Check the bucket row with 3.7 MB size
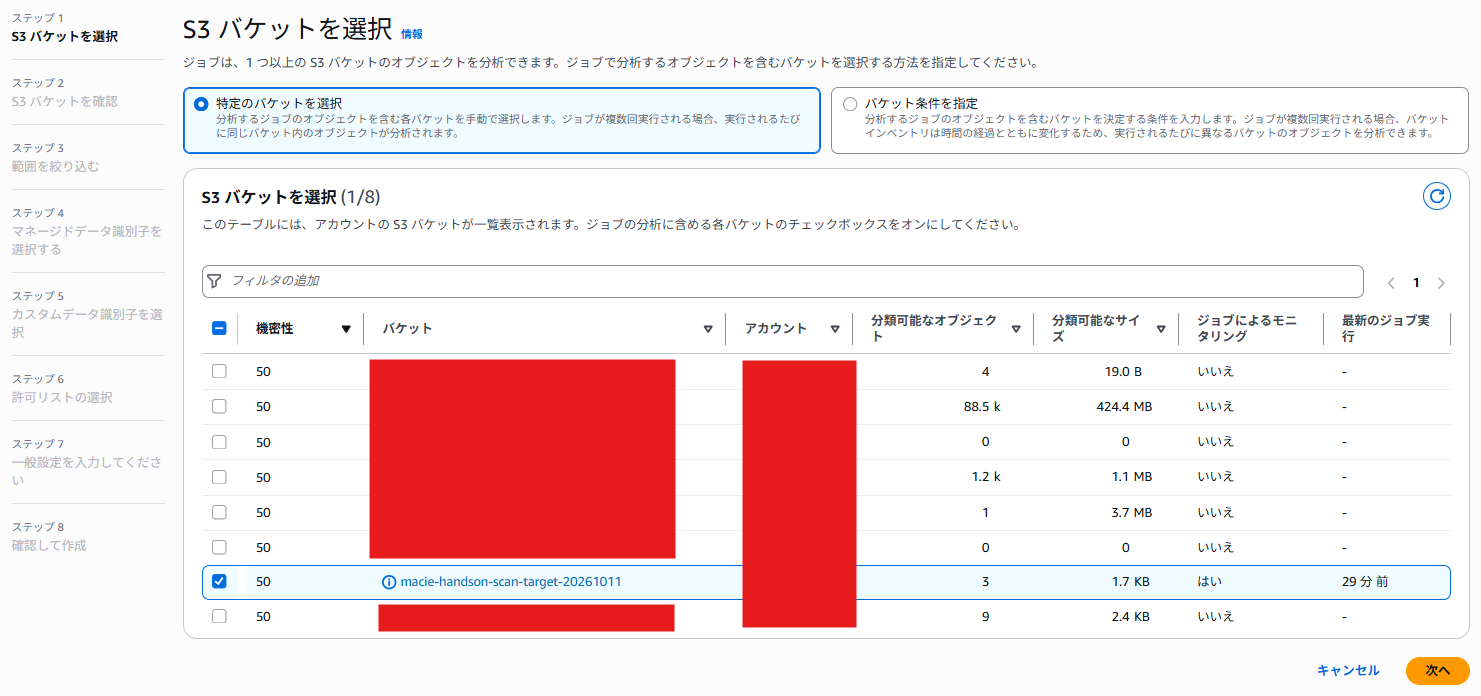The image size is (1481, 696). [220, 512]
